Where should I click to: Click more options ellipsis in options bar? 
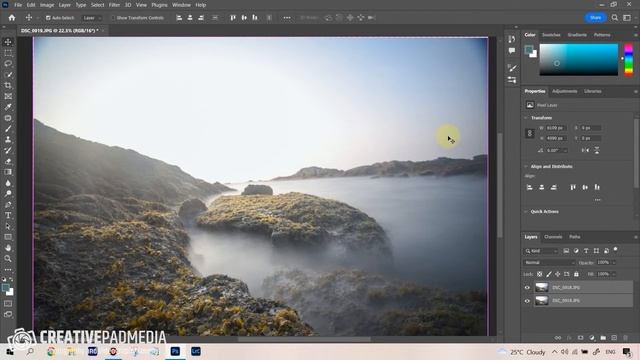[x=287, y=18]
